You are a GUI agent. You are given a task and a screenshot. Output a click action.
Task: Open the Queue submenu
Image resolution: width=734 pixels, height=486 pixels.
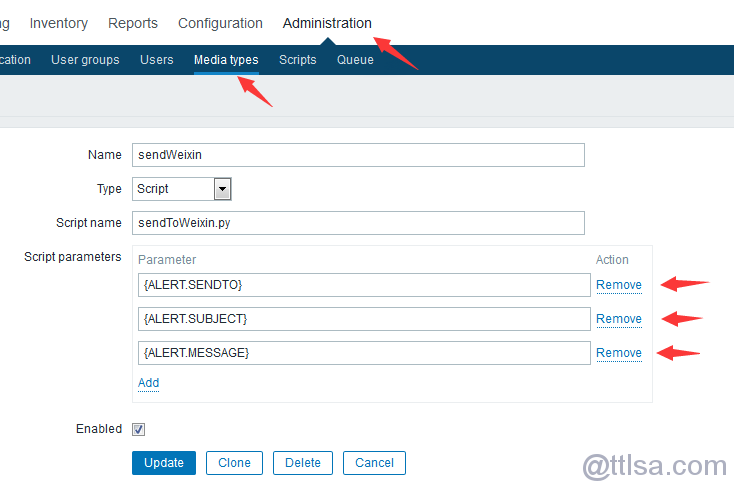click(x=355, y=60)
